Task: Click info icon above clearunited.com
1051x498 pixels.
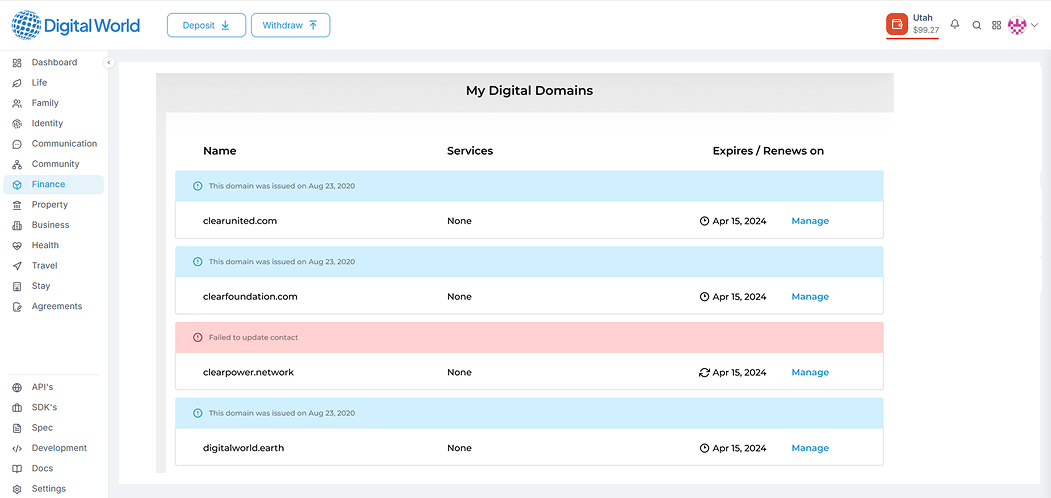Action: [197, 186]
